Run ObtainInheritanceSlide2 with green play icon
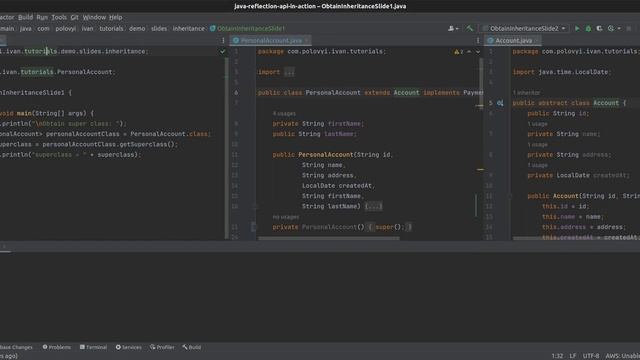The image size is (640, 360). pyautogui.click(x=577, y=28)
